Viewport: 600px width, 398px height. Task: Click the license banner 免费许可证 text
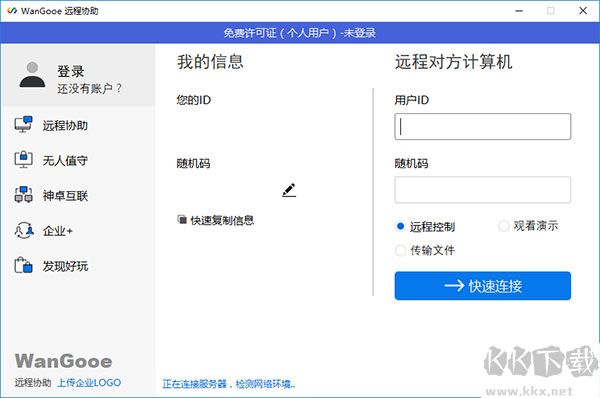click(x=300, y=33)
